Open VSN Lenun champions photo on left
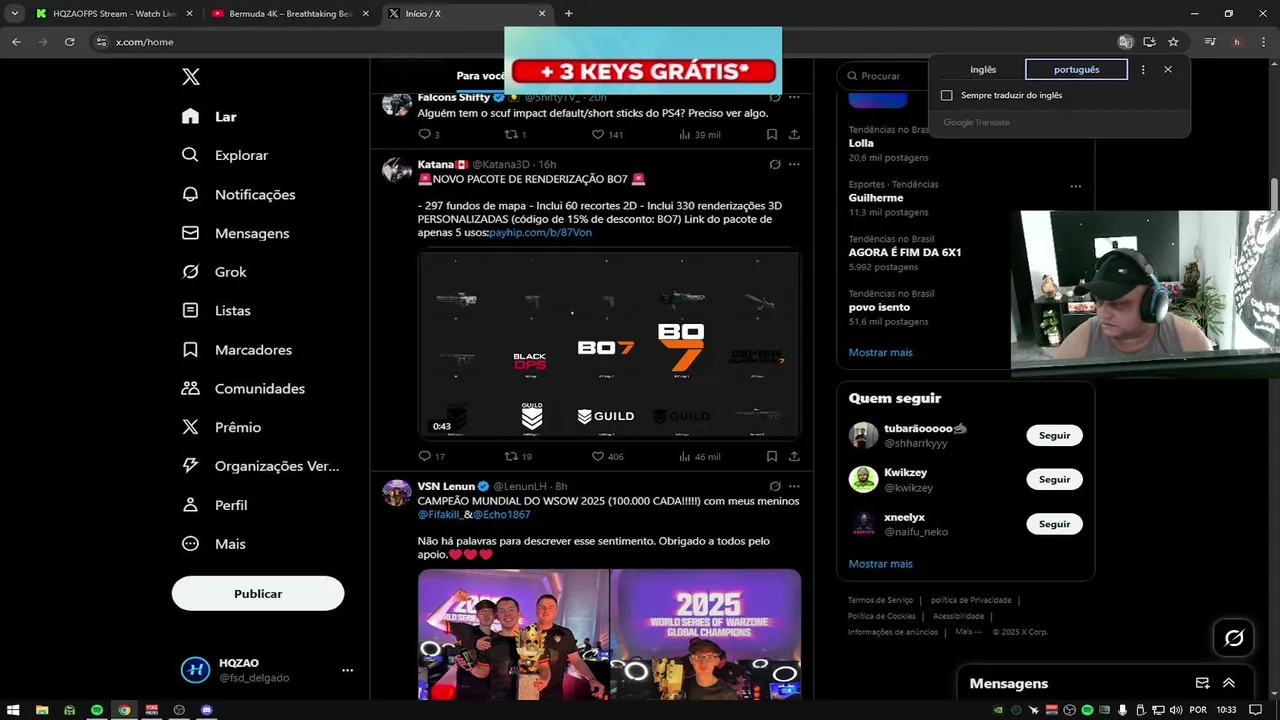Screen dimensions: 1280x720 pos(513,634)
